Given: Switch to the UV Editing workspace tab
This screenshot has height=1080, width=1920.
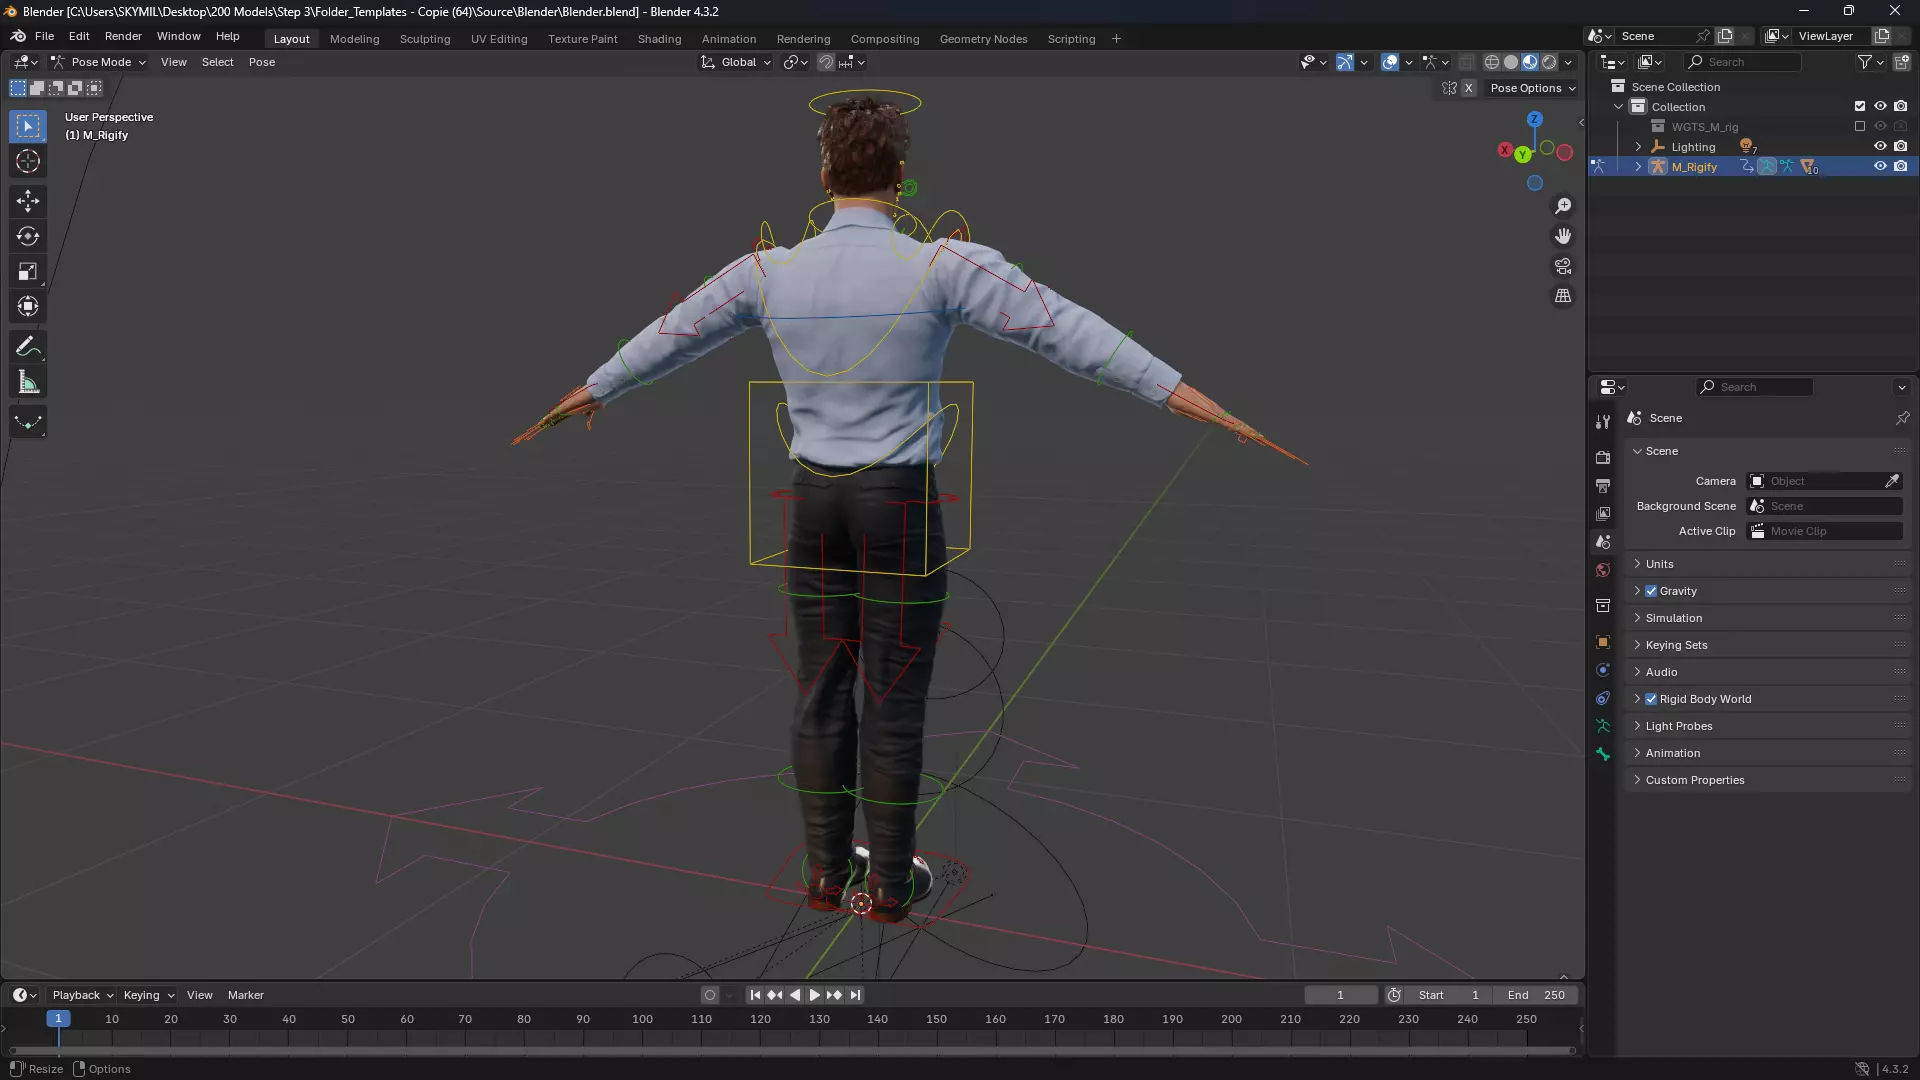Looking at the screenshot, I should [499, 39].
